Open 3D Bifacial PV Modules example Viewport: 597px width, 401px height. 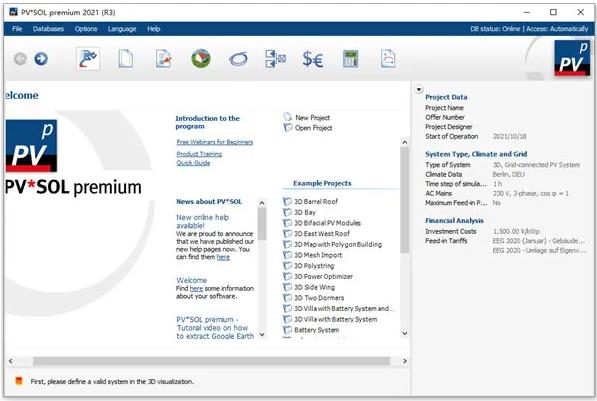tap(327, 223)
